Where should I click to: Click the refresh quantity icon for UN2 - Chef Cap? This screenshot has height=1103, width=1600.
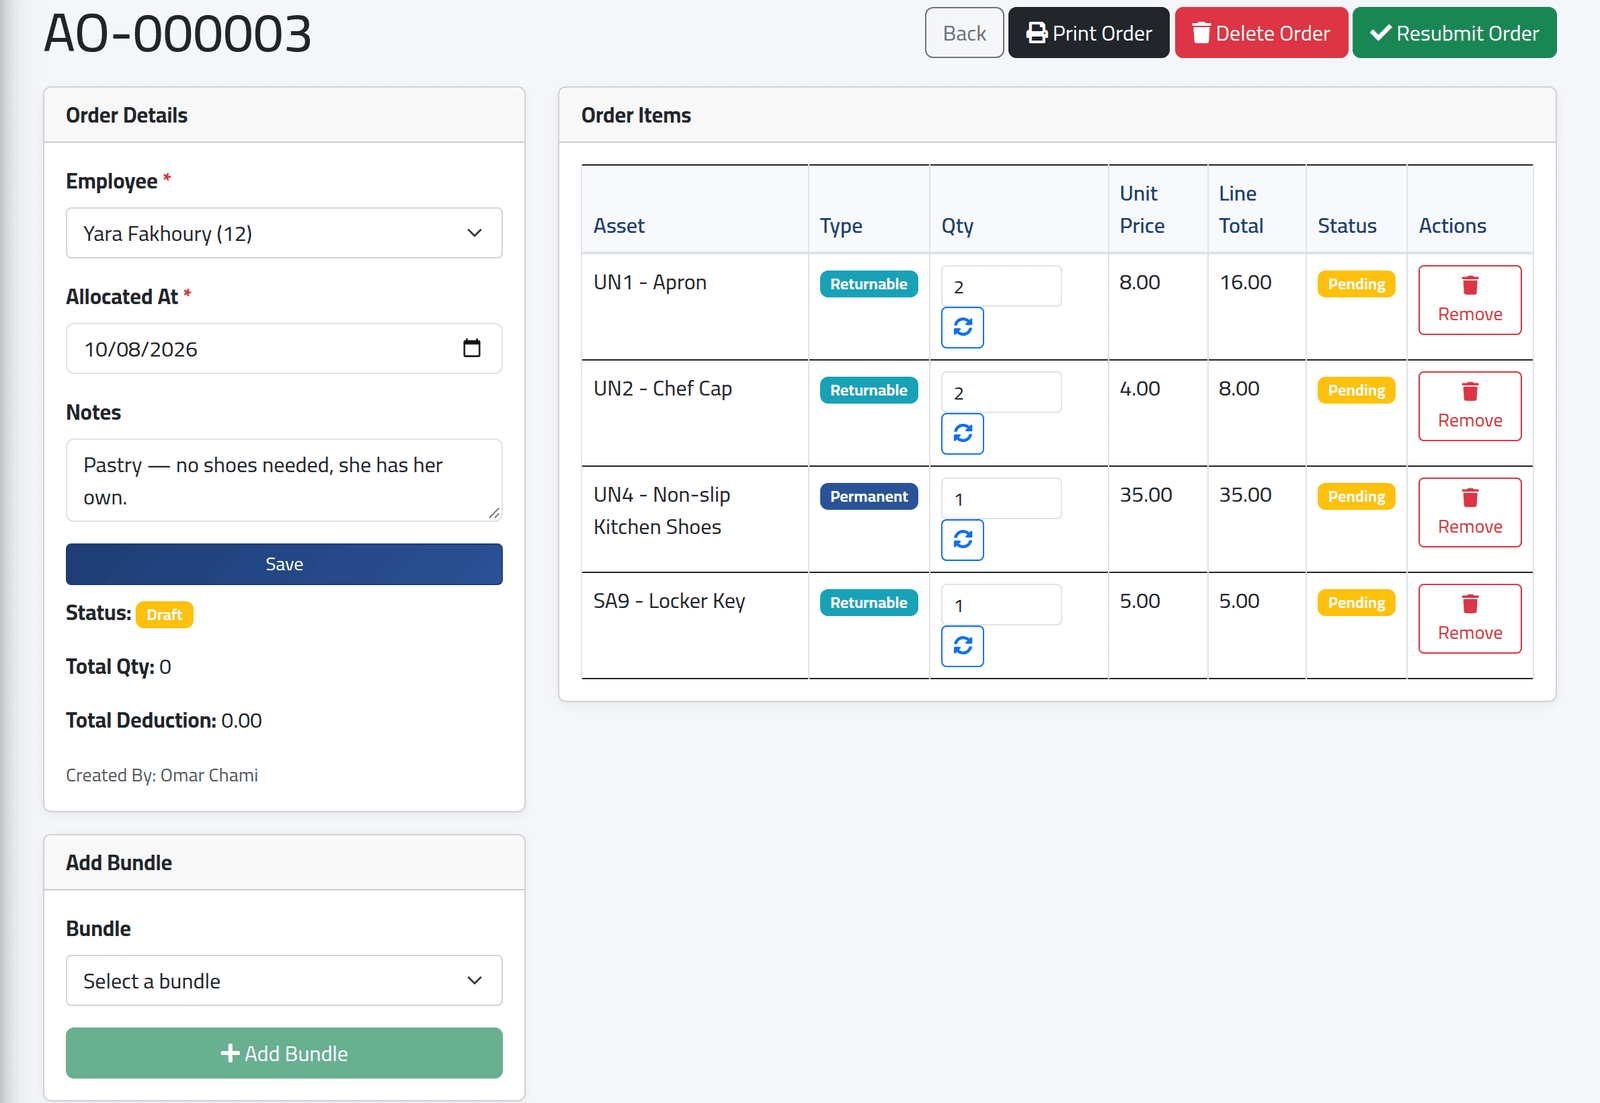pos(962,433)
